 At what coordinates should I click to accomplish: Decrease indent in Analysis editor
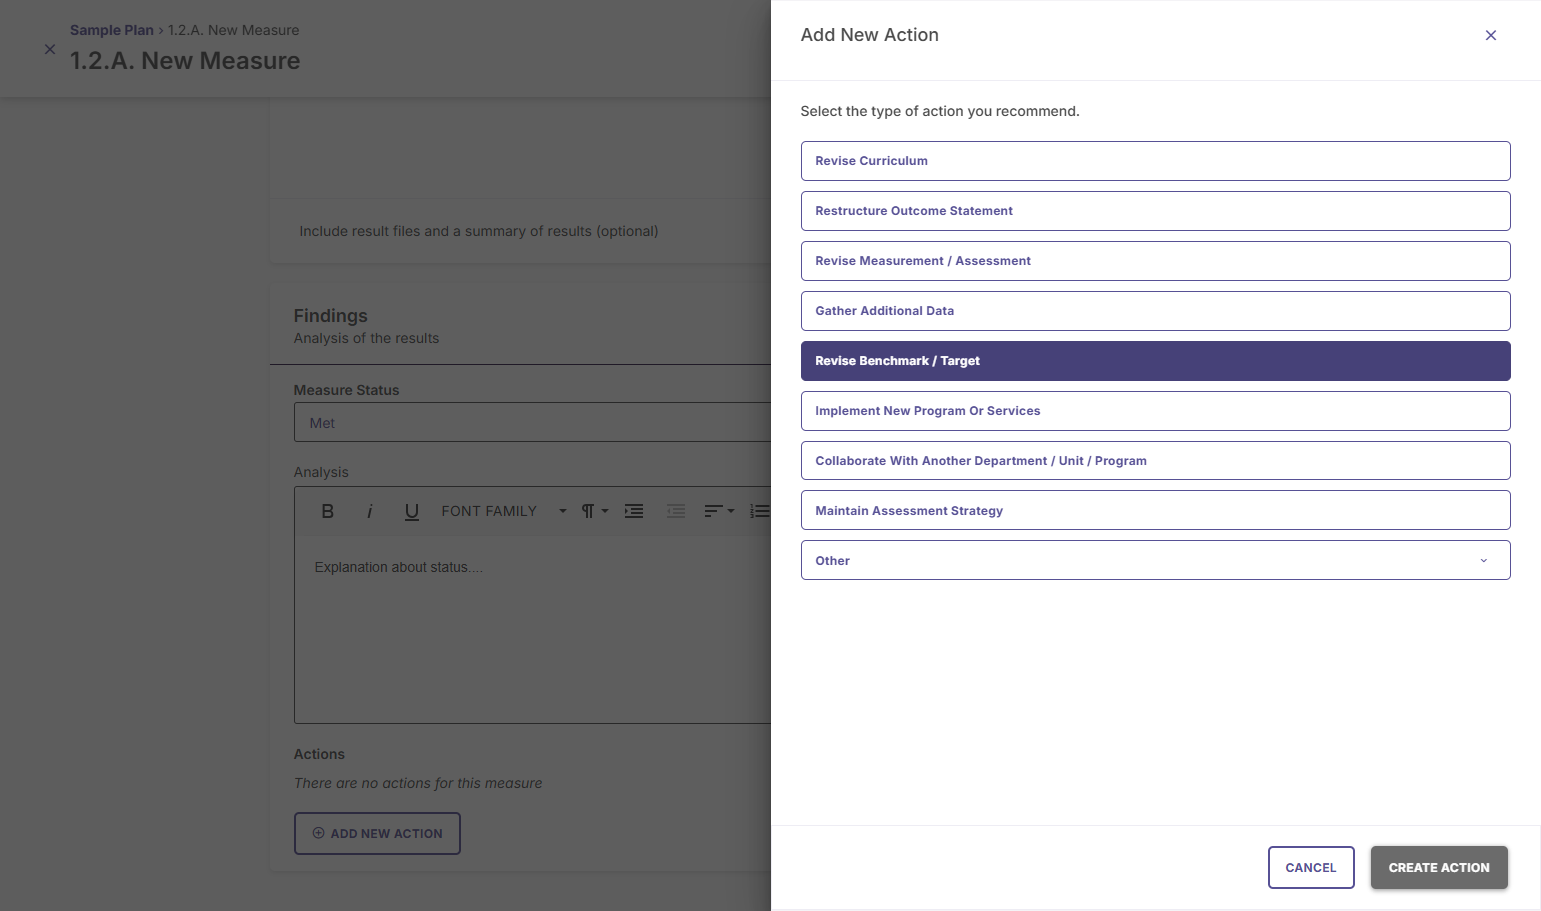tap(676, 511)
